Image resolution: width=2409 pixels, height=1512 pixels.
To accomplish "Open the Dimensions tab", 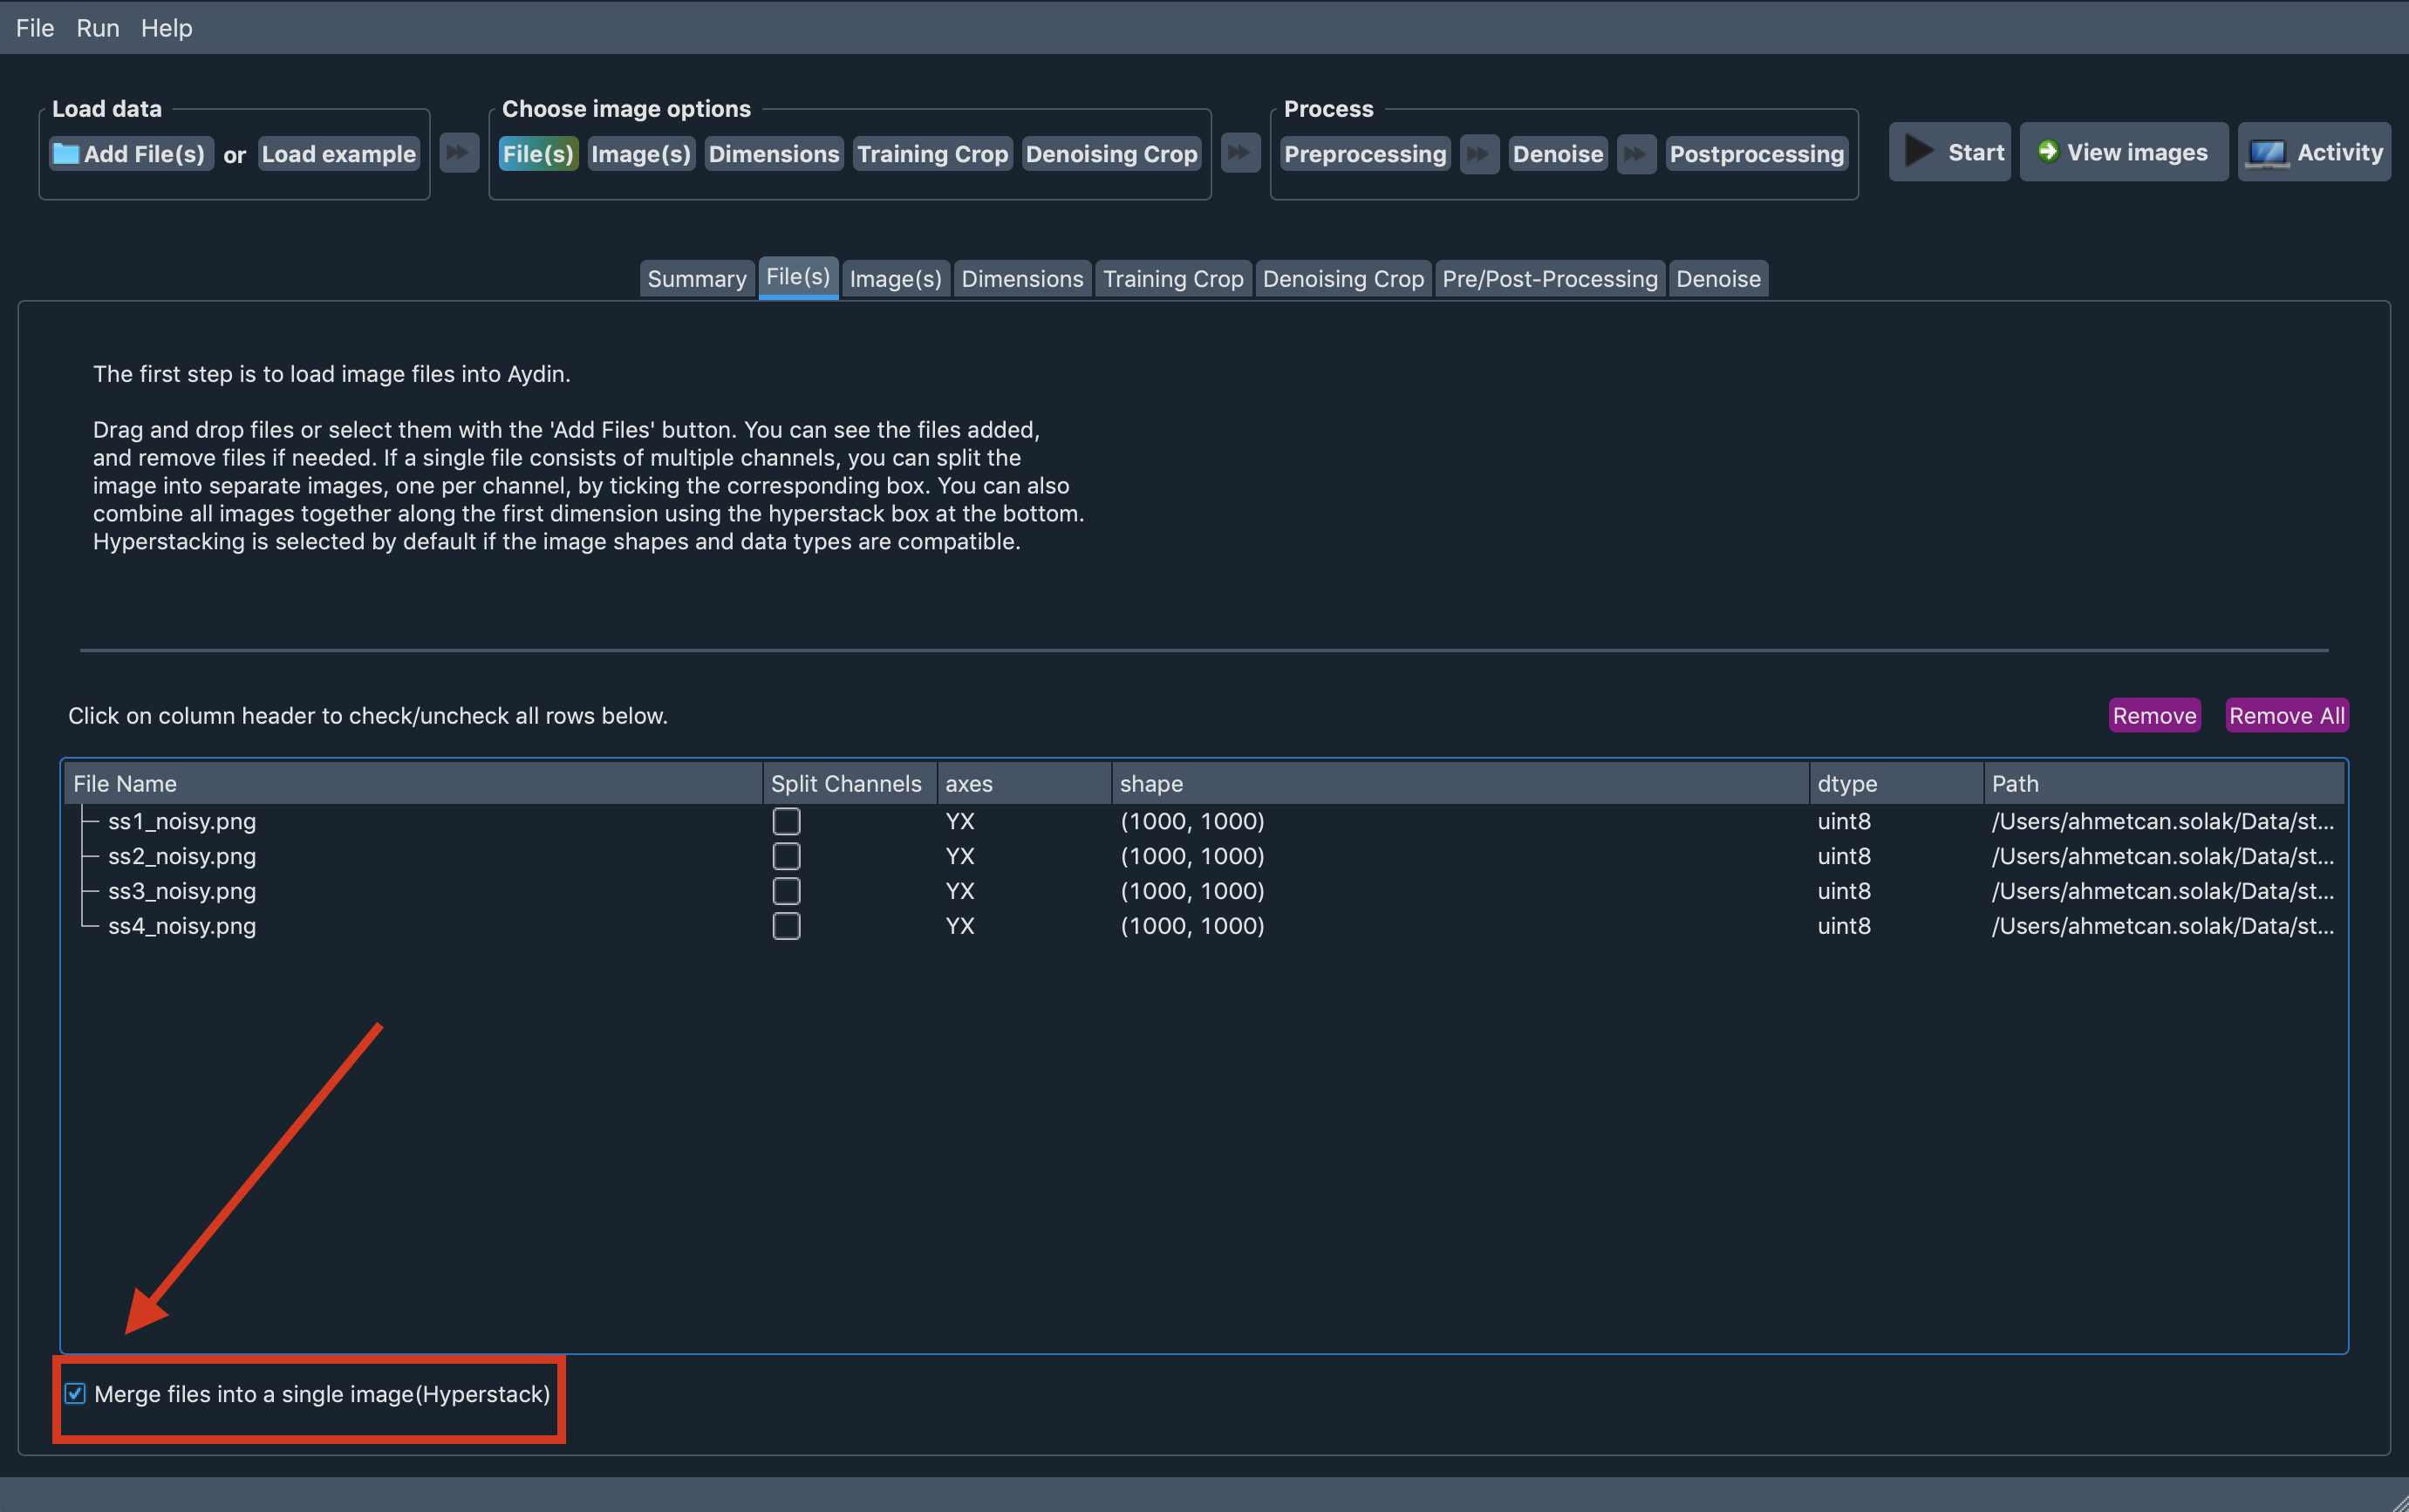I will [1022, 279].
